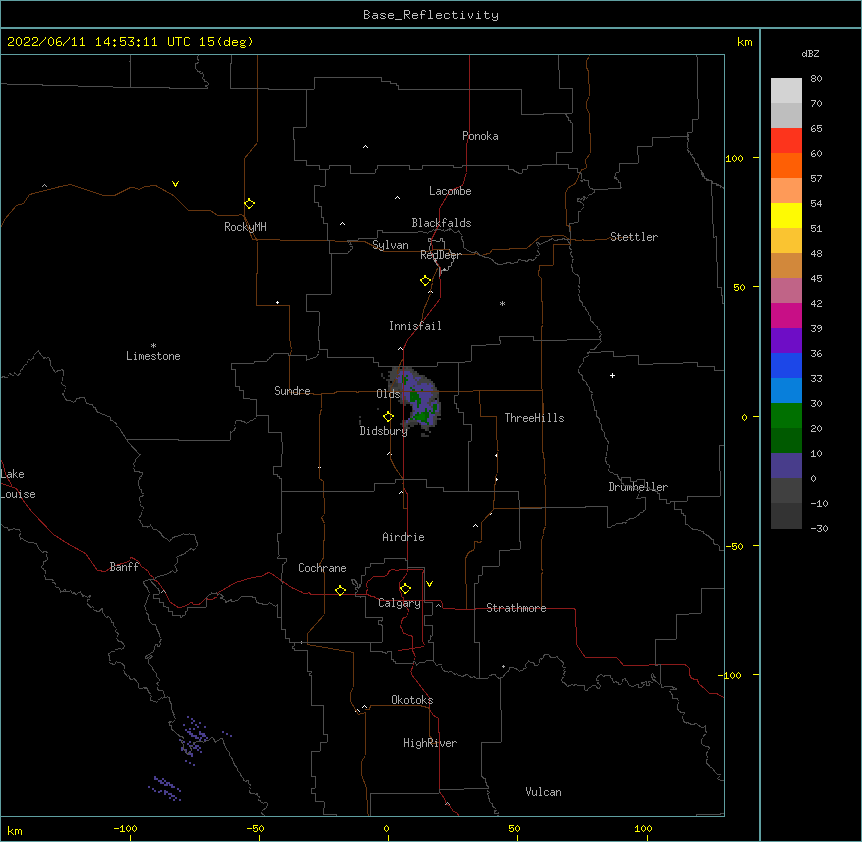
Task: Click the Innisfail city label
Action: (x=415, y=326)
